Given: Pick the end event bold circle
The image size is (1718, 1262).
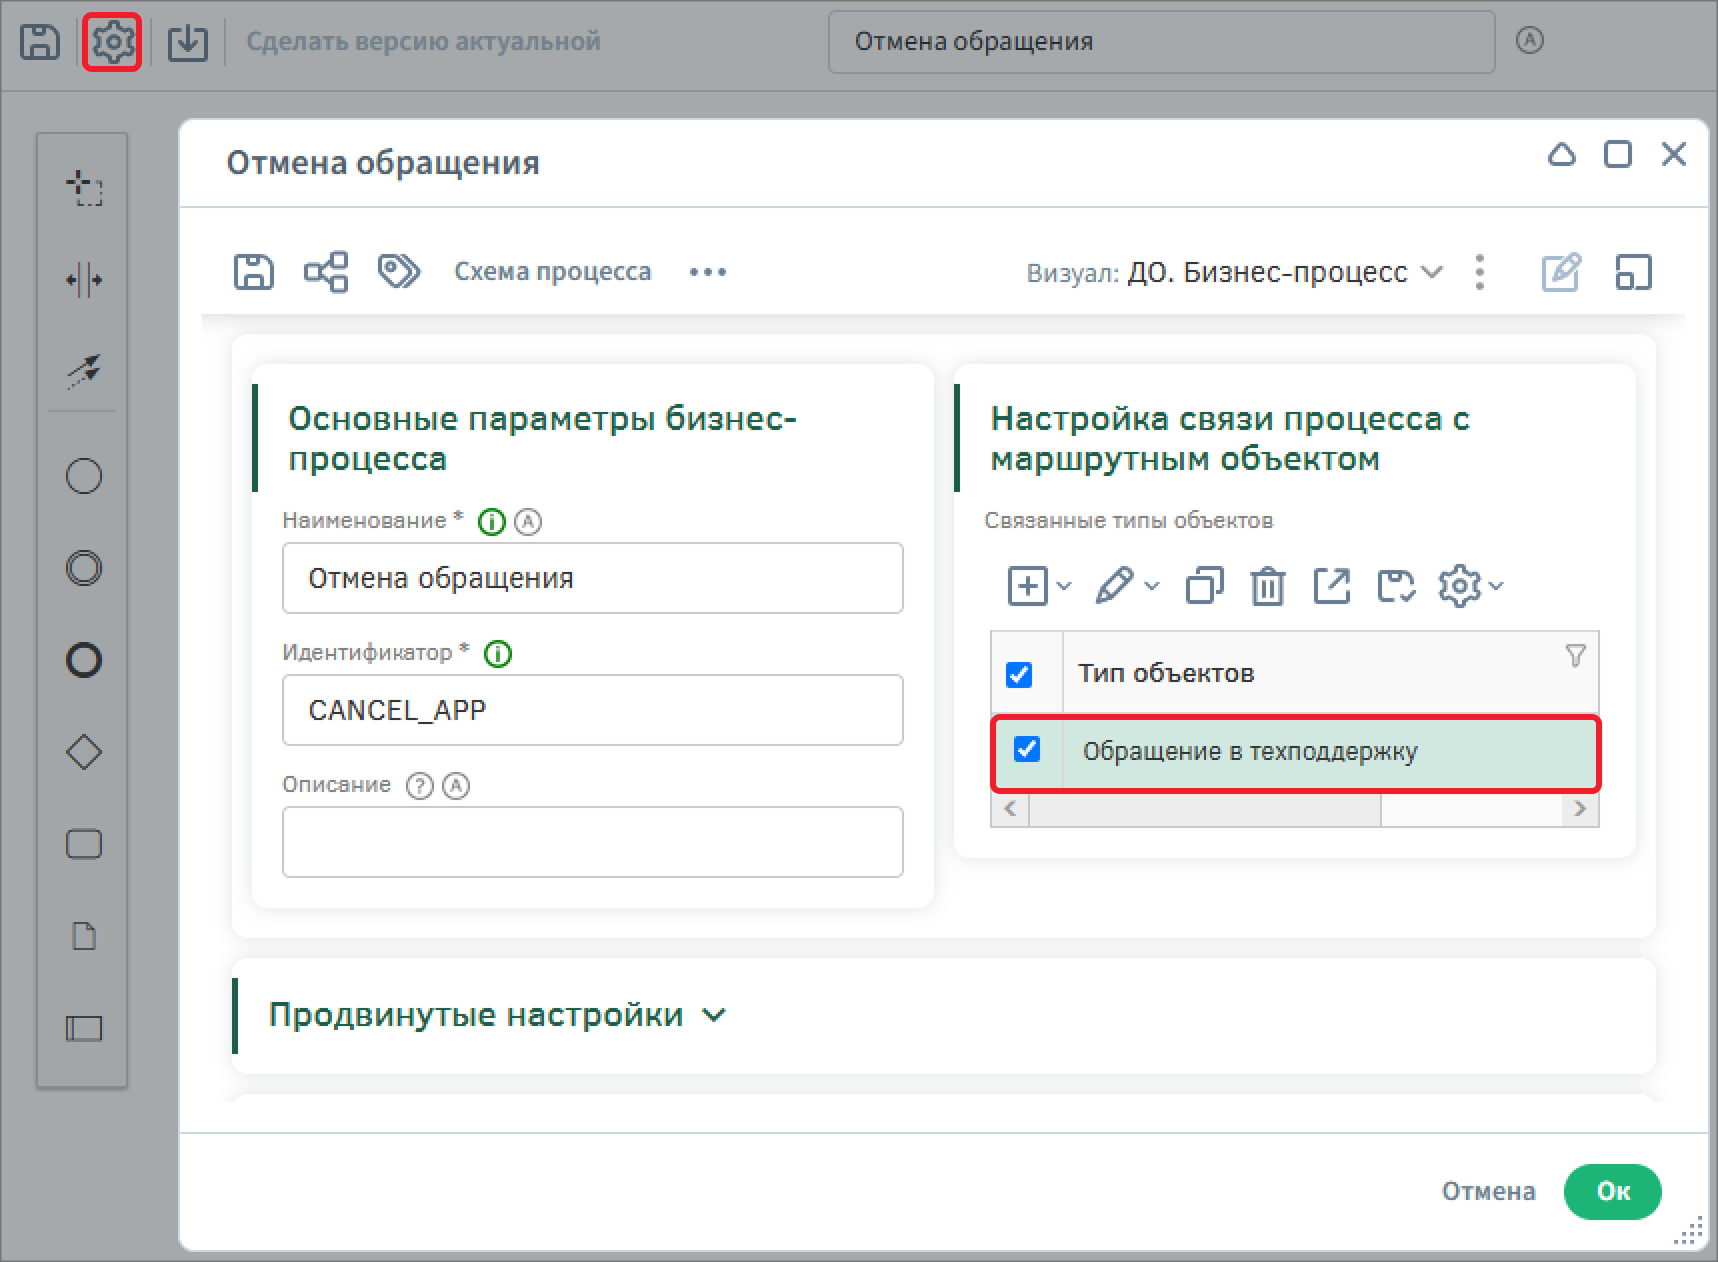Looking at the screenshot, I should tap(84, 660).
